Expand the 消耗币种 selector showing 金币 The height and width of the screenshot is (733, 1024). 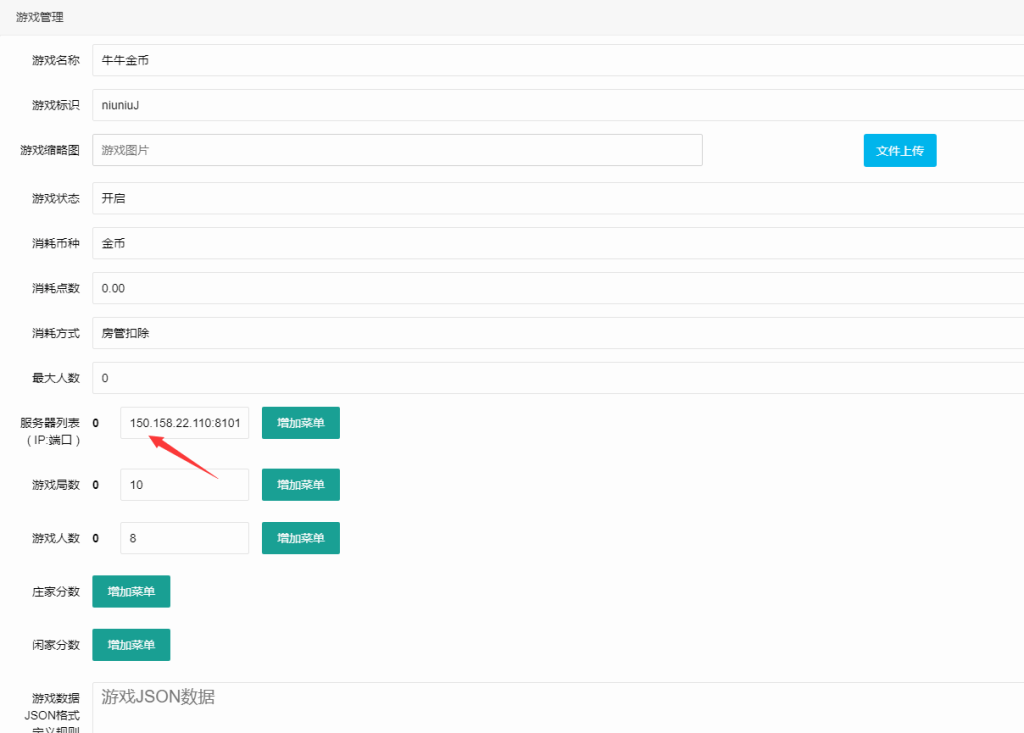coord(556,243)
